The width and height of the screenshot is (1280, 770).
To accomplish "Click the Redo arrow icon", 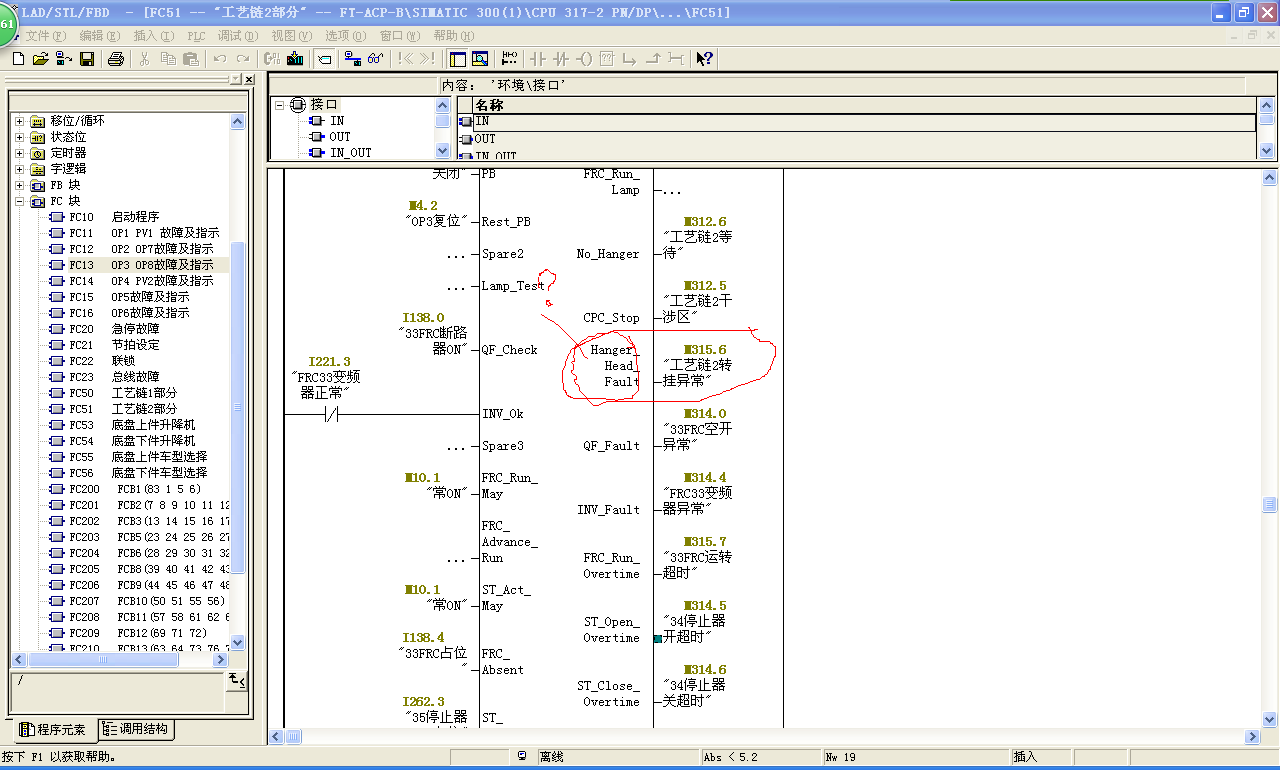I will [243, 59].
